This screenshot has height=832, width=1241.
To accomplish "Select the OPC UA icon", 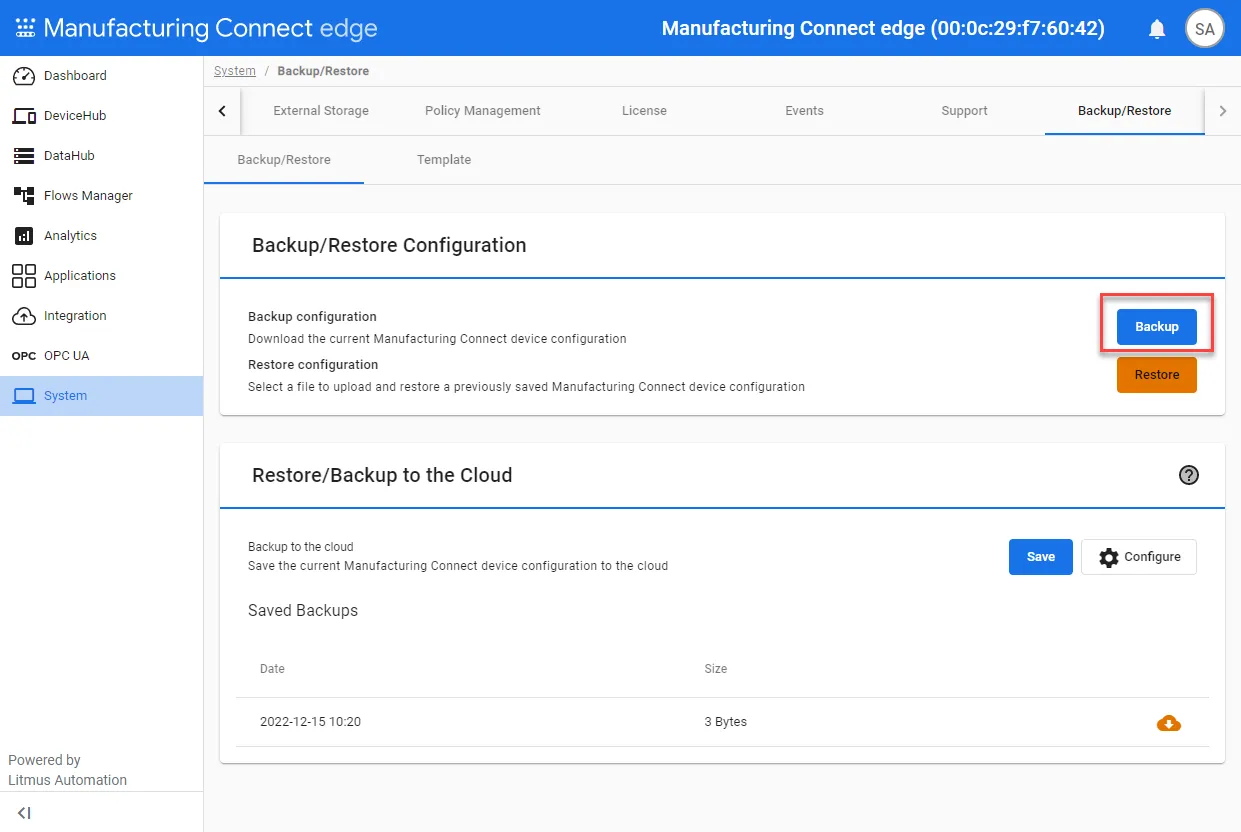I will (x=24, y=356).
